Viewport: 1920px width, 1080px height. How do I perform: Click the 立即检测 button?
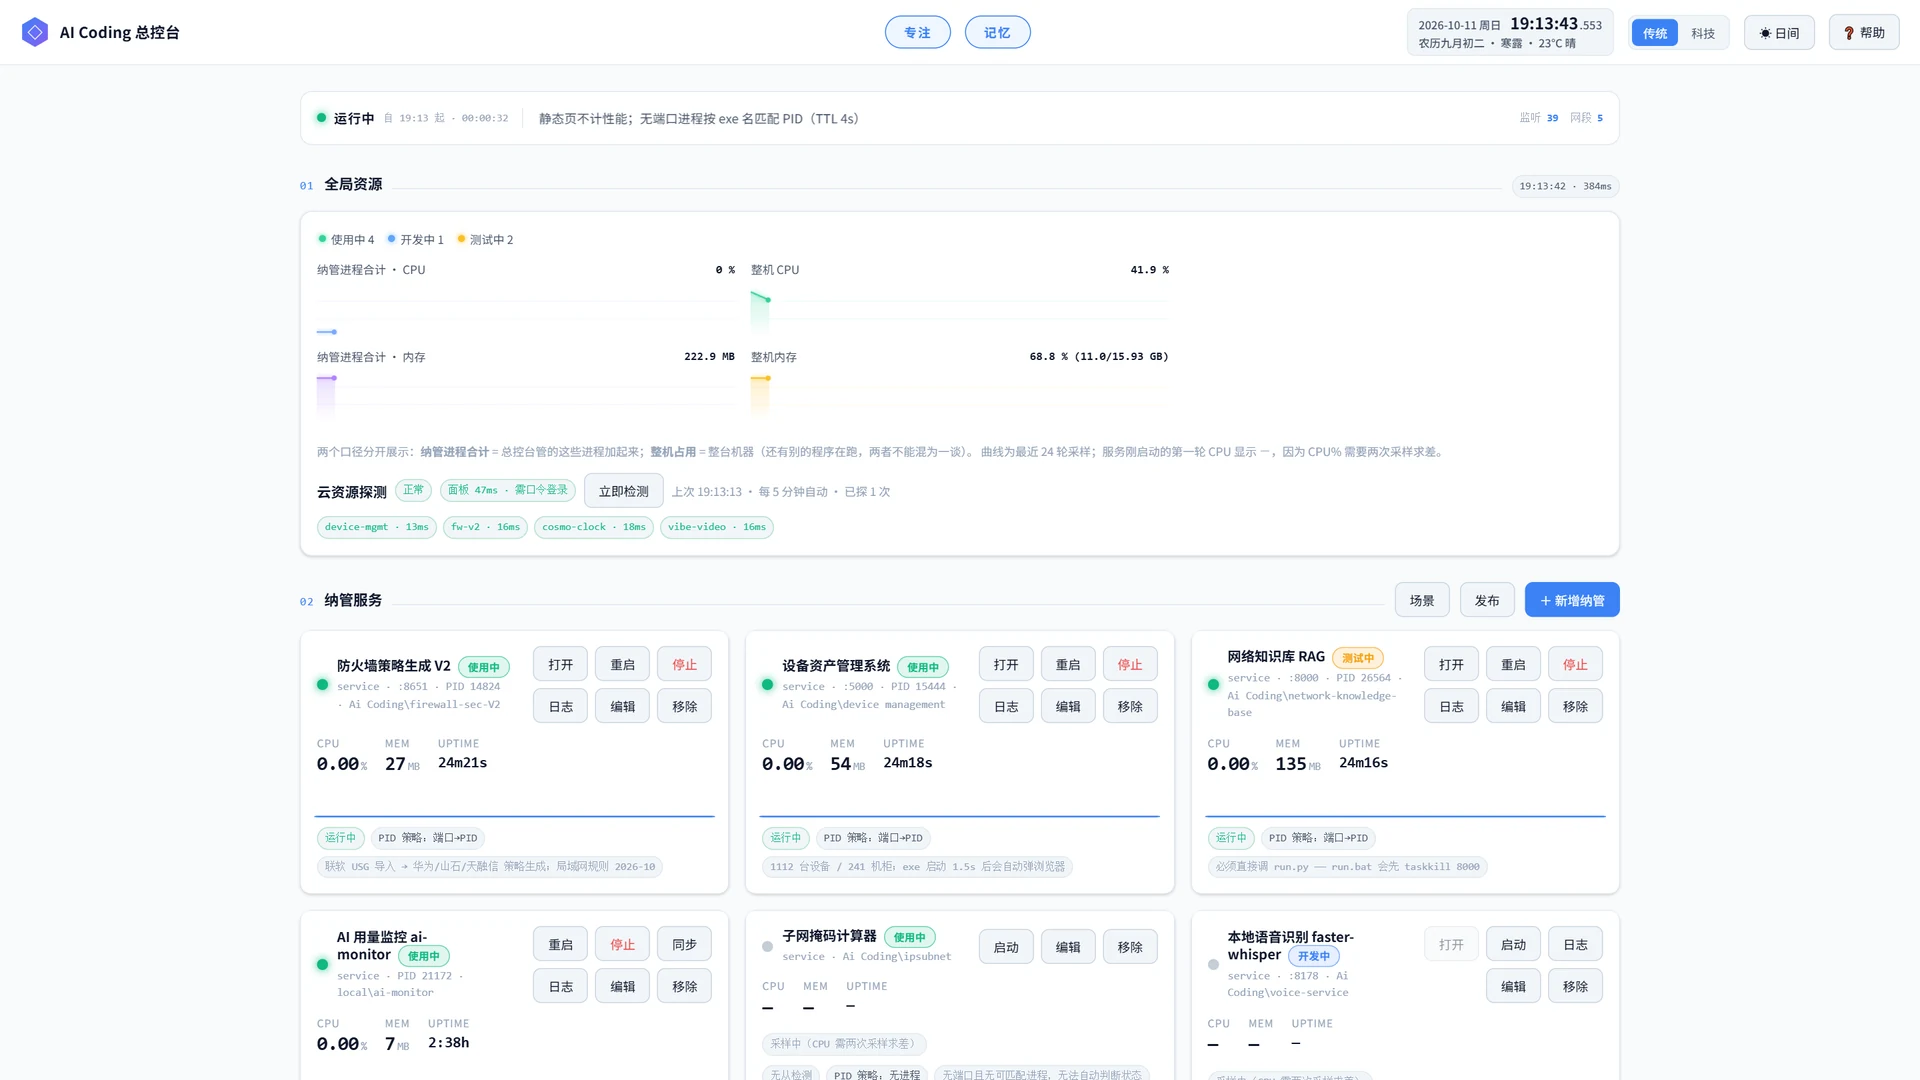coord(623,491)
